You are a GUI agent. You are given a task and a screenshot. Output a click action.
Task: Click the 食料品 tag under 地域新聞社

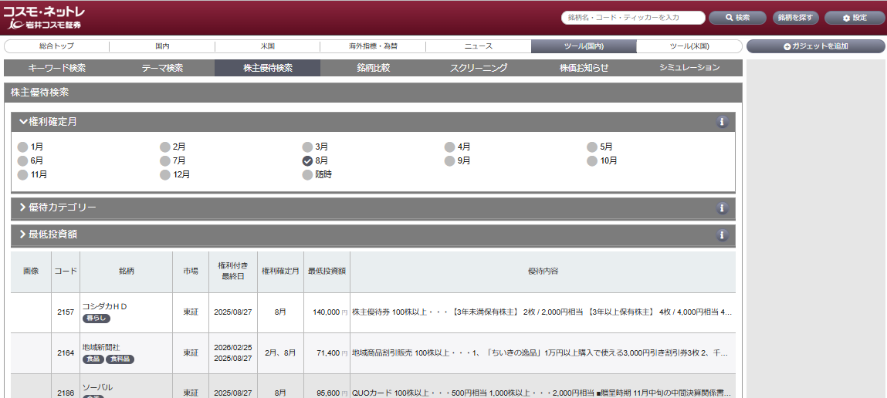[x=120, y=359]
